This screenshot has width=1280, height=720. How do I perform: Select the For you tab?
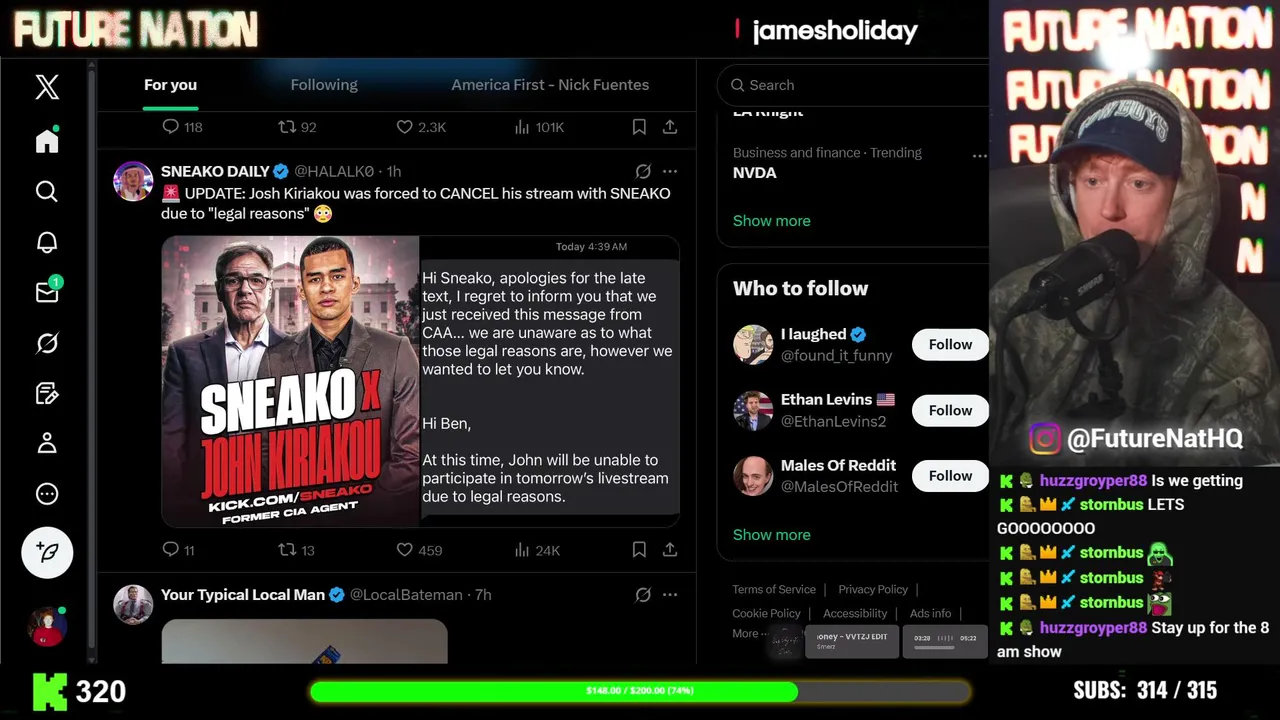pyautogui.click(x=170, y=85)
